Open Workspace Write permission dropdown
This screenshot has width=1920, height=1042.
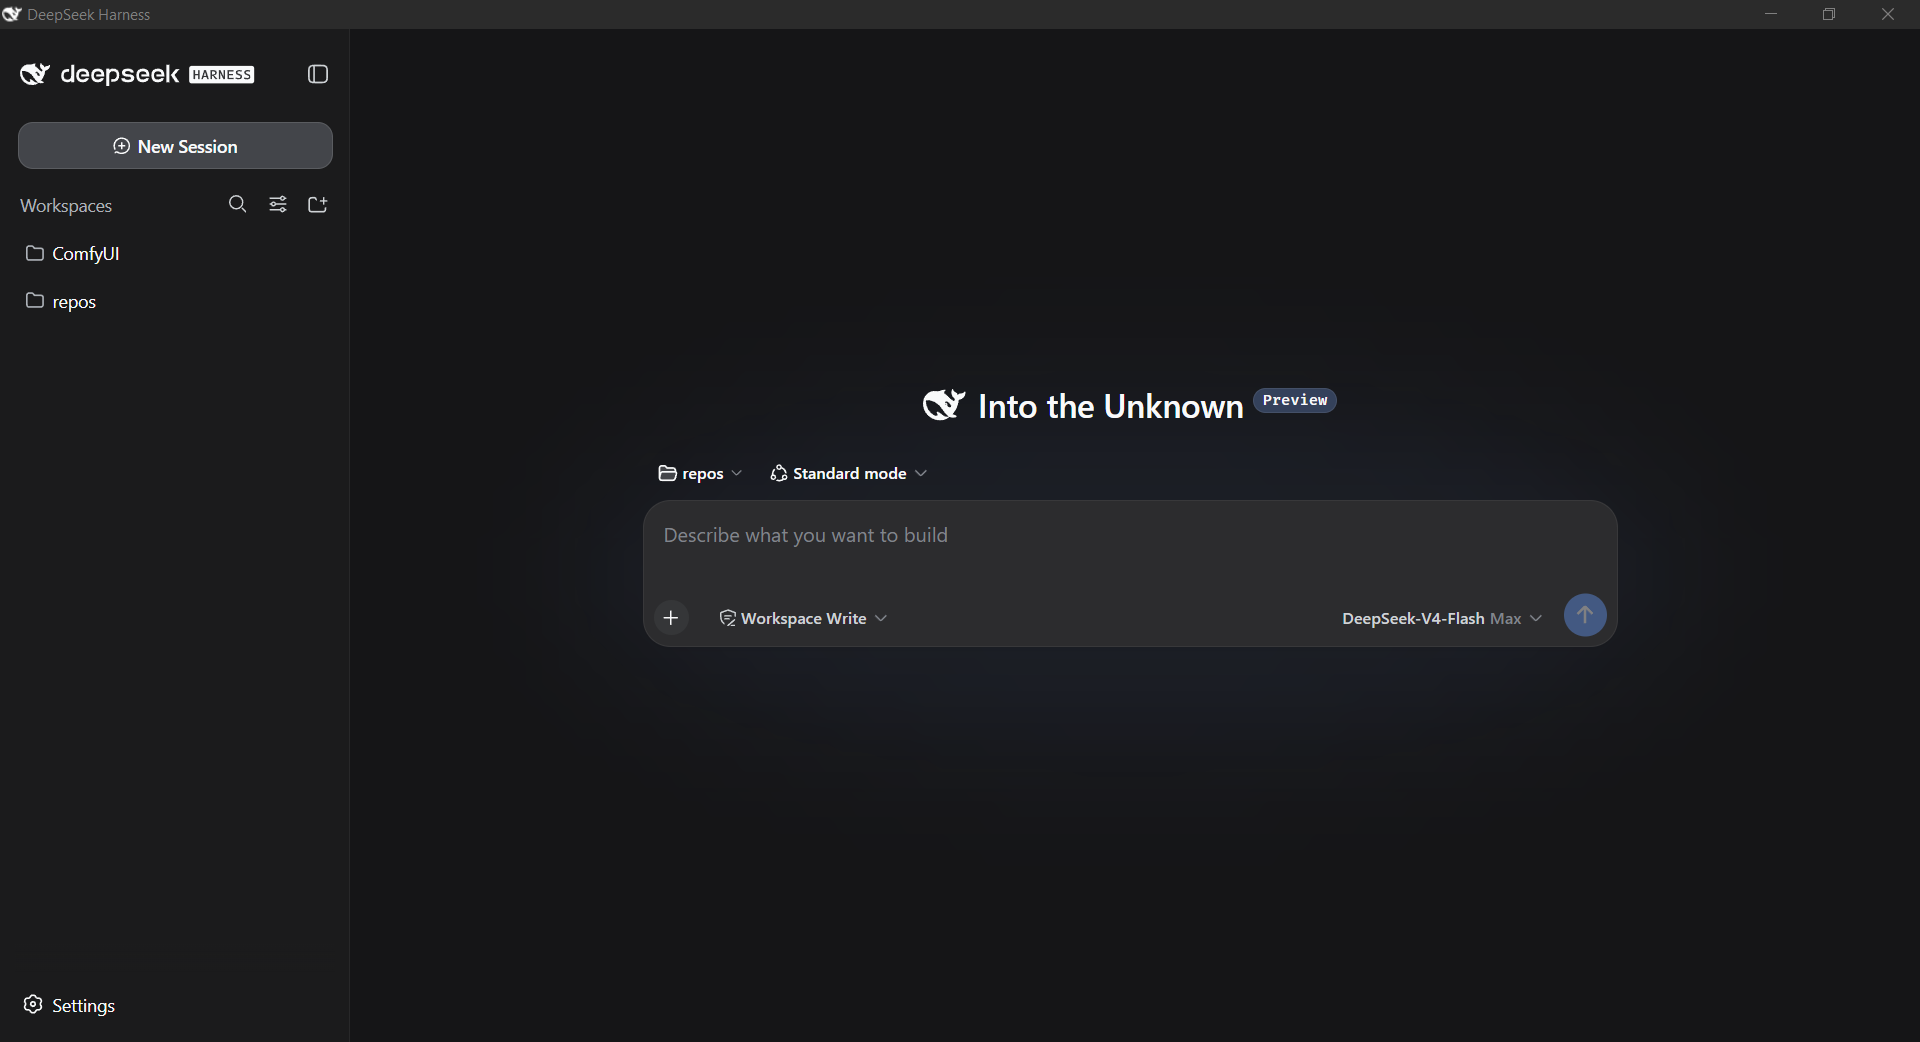pyautogui.click(x=803, y=618)
